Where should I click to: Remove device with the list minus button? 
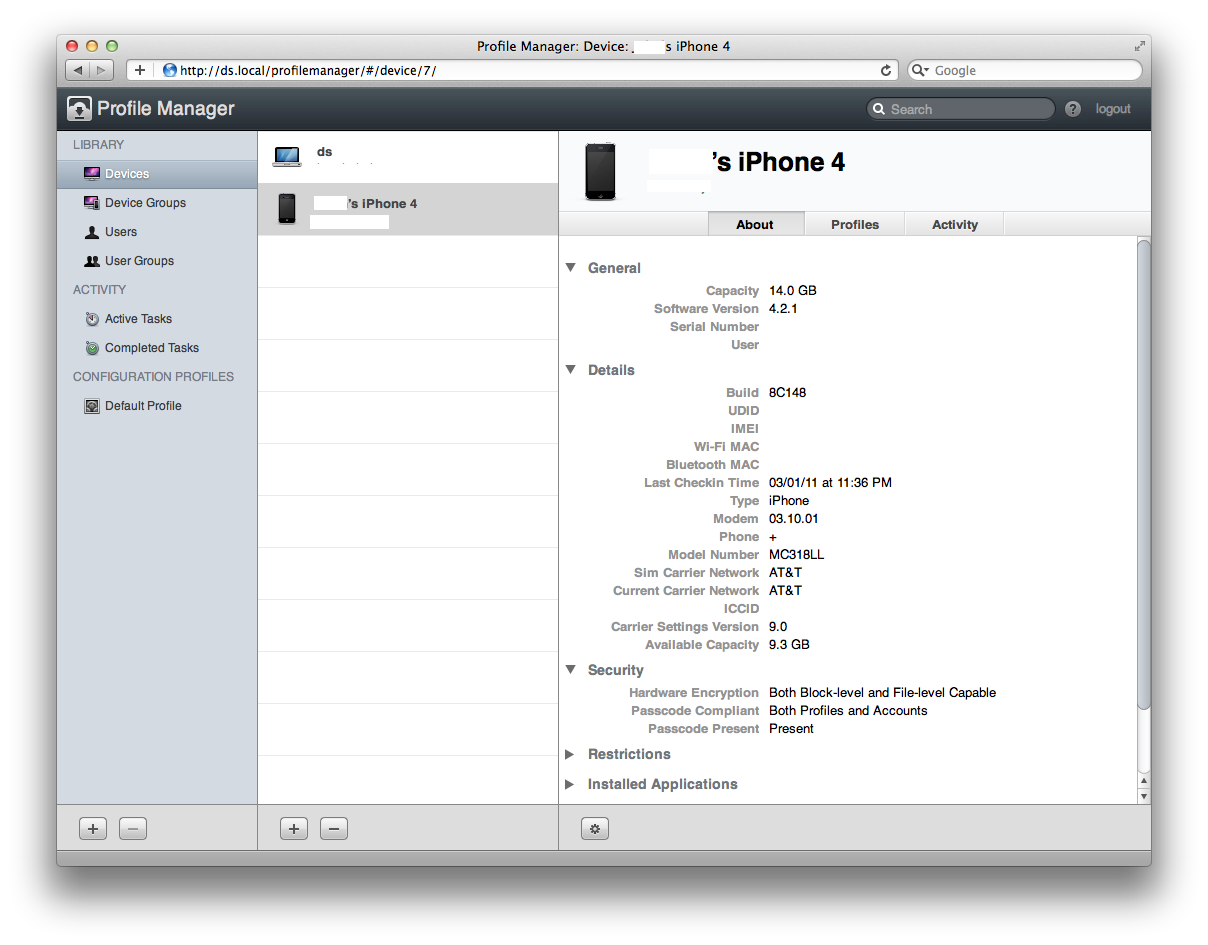pyautogui.click(x=334, y=829)
